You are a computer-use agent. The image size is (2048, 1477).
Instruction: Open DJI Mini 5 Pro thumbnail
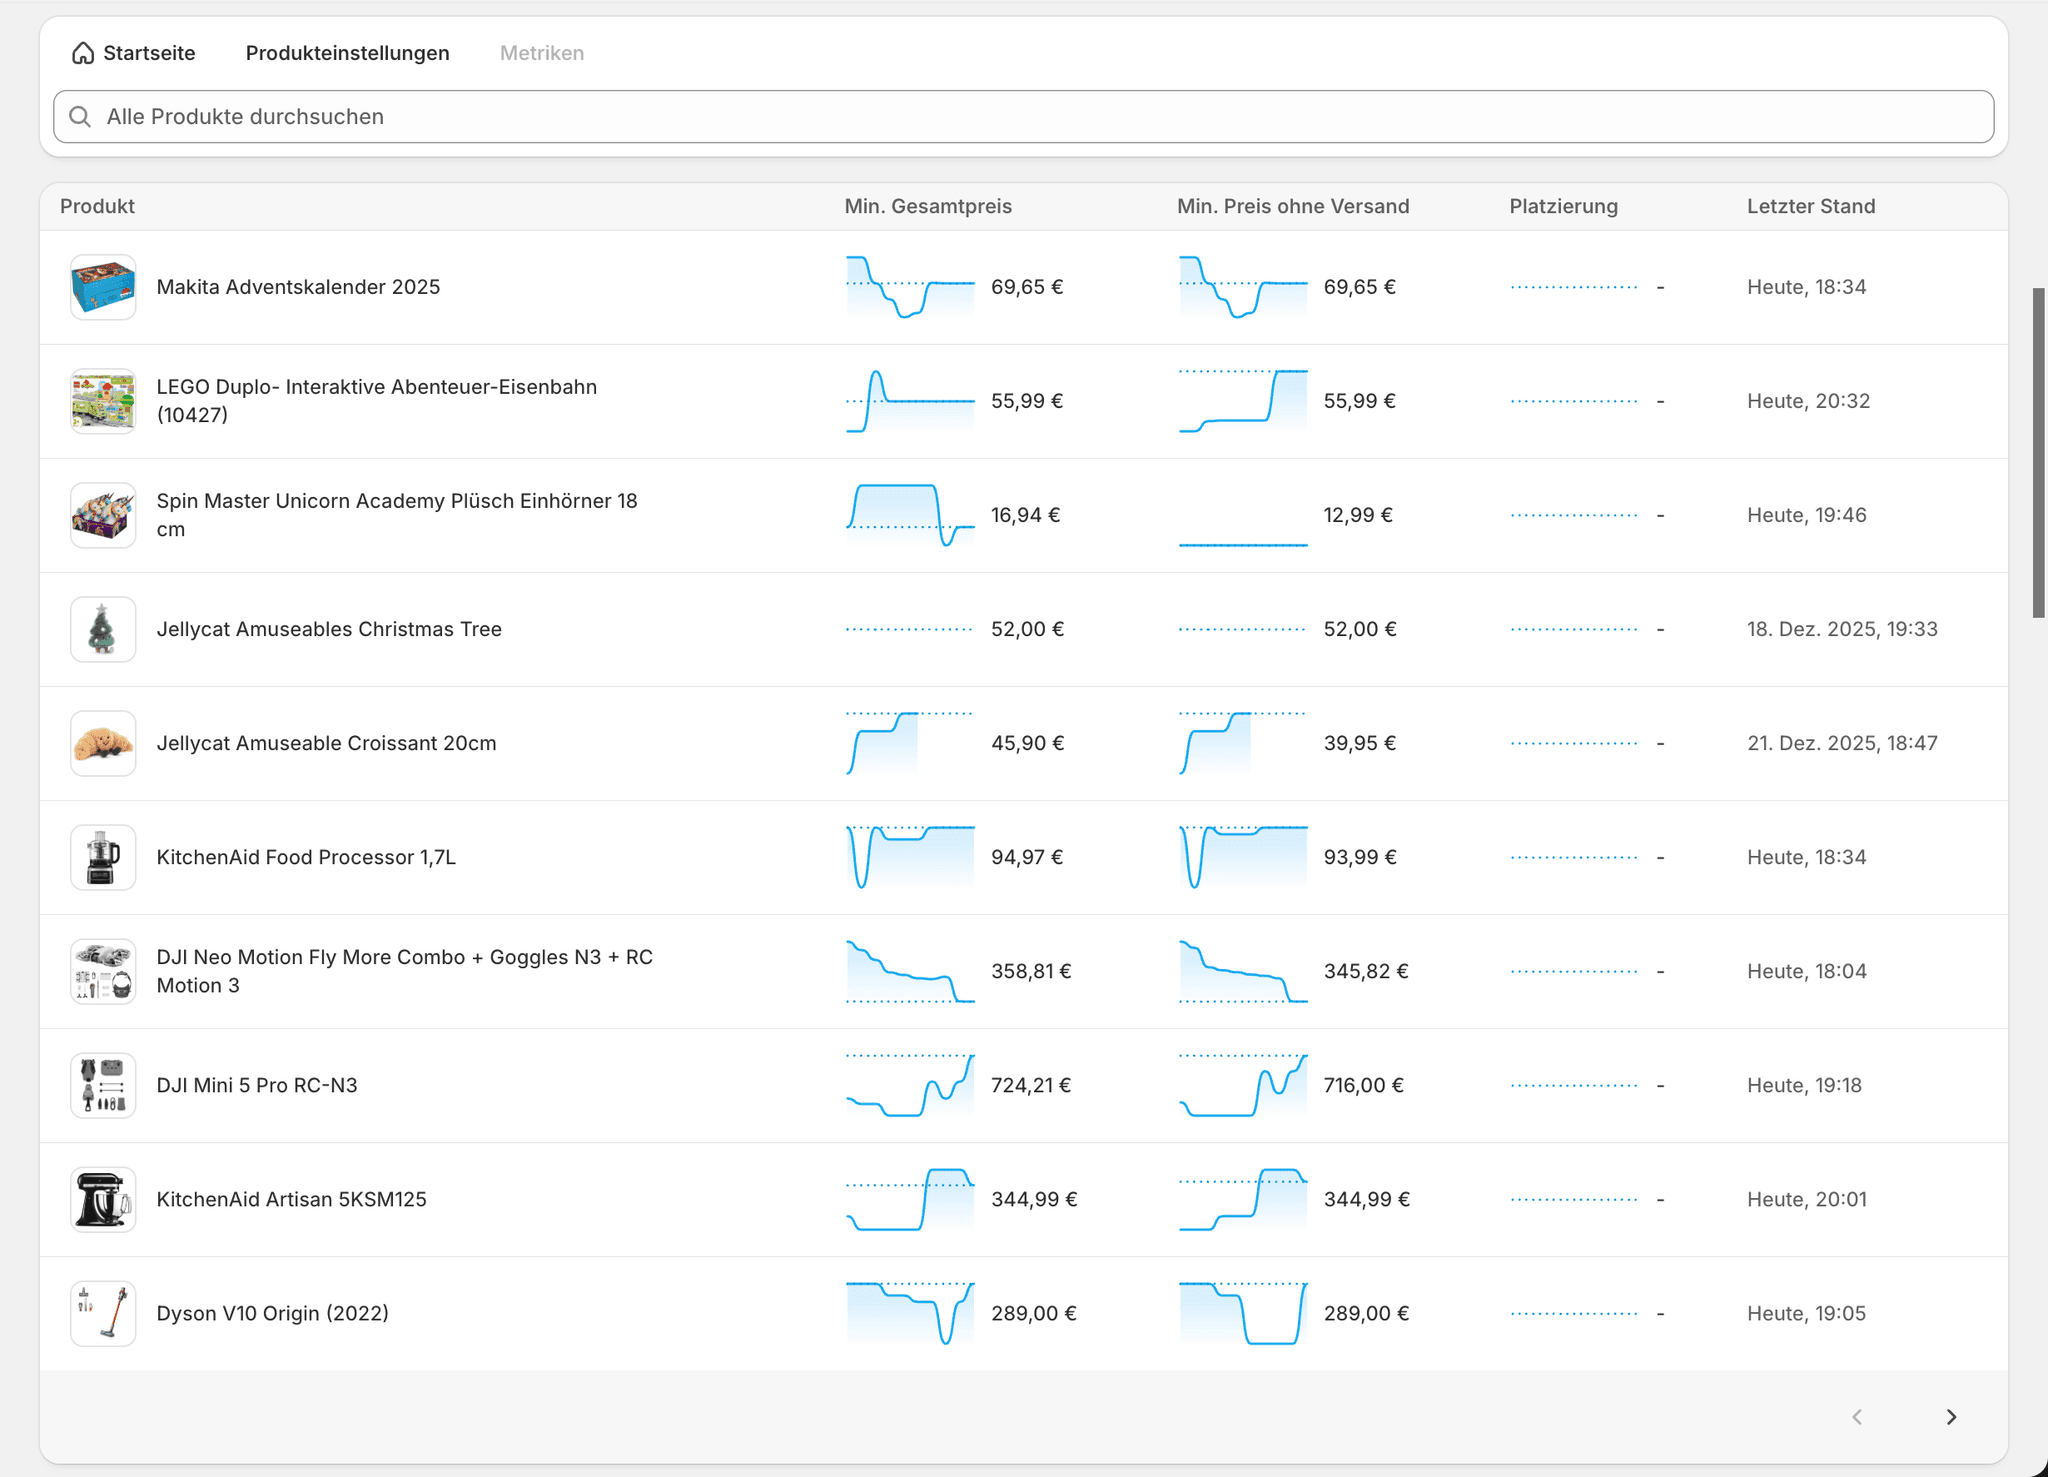[103, 1085]
